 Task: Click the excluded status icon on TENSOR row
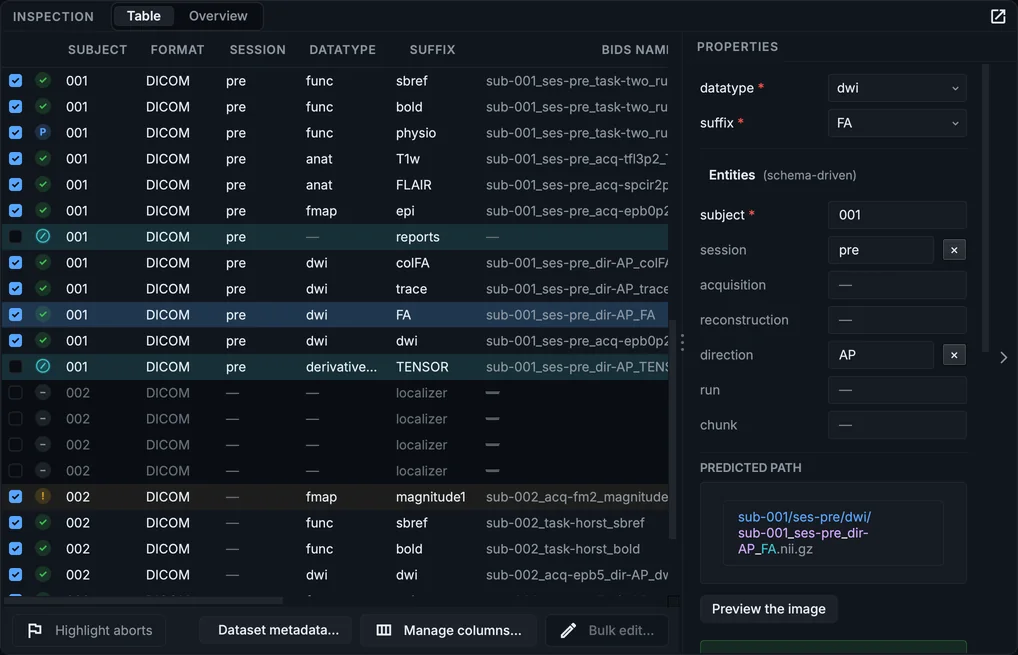point(43,366)
